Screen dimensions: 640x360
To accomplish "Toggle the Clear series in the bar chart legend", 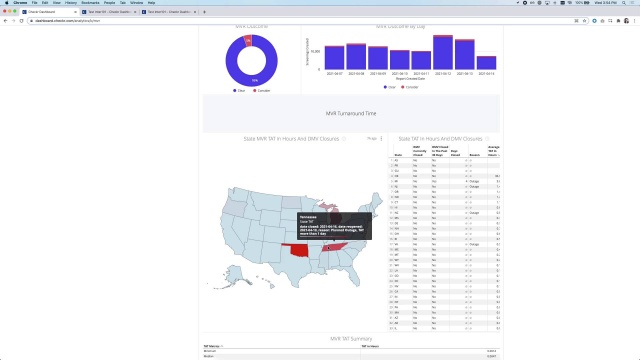I will pos(390,87).
